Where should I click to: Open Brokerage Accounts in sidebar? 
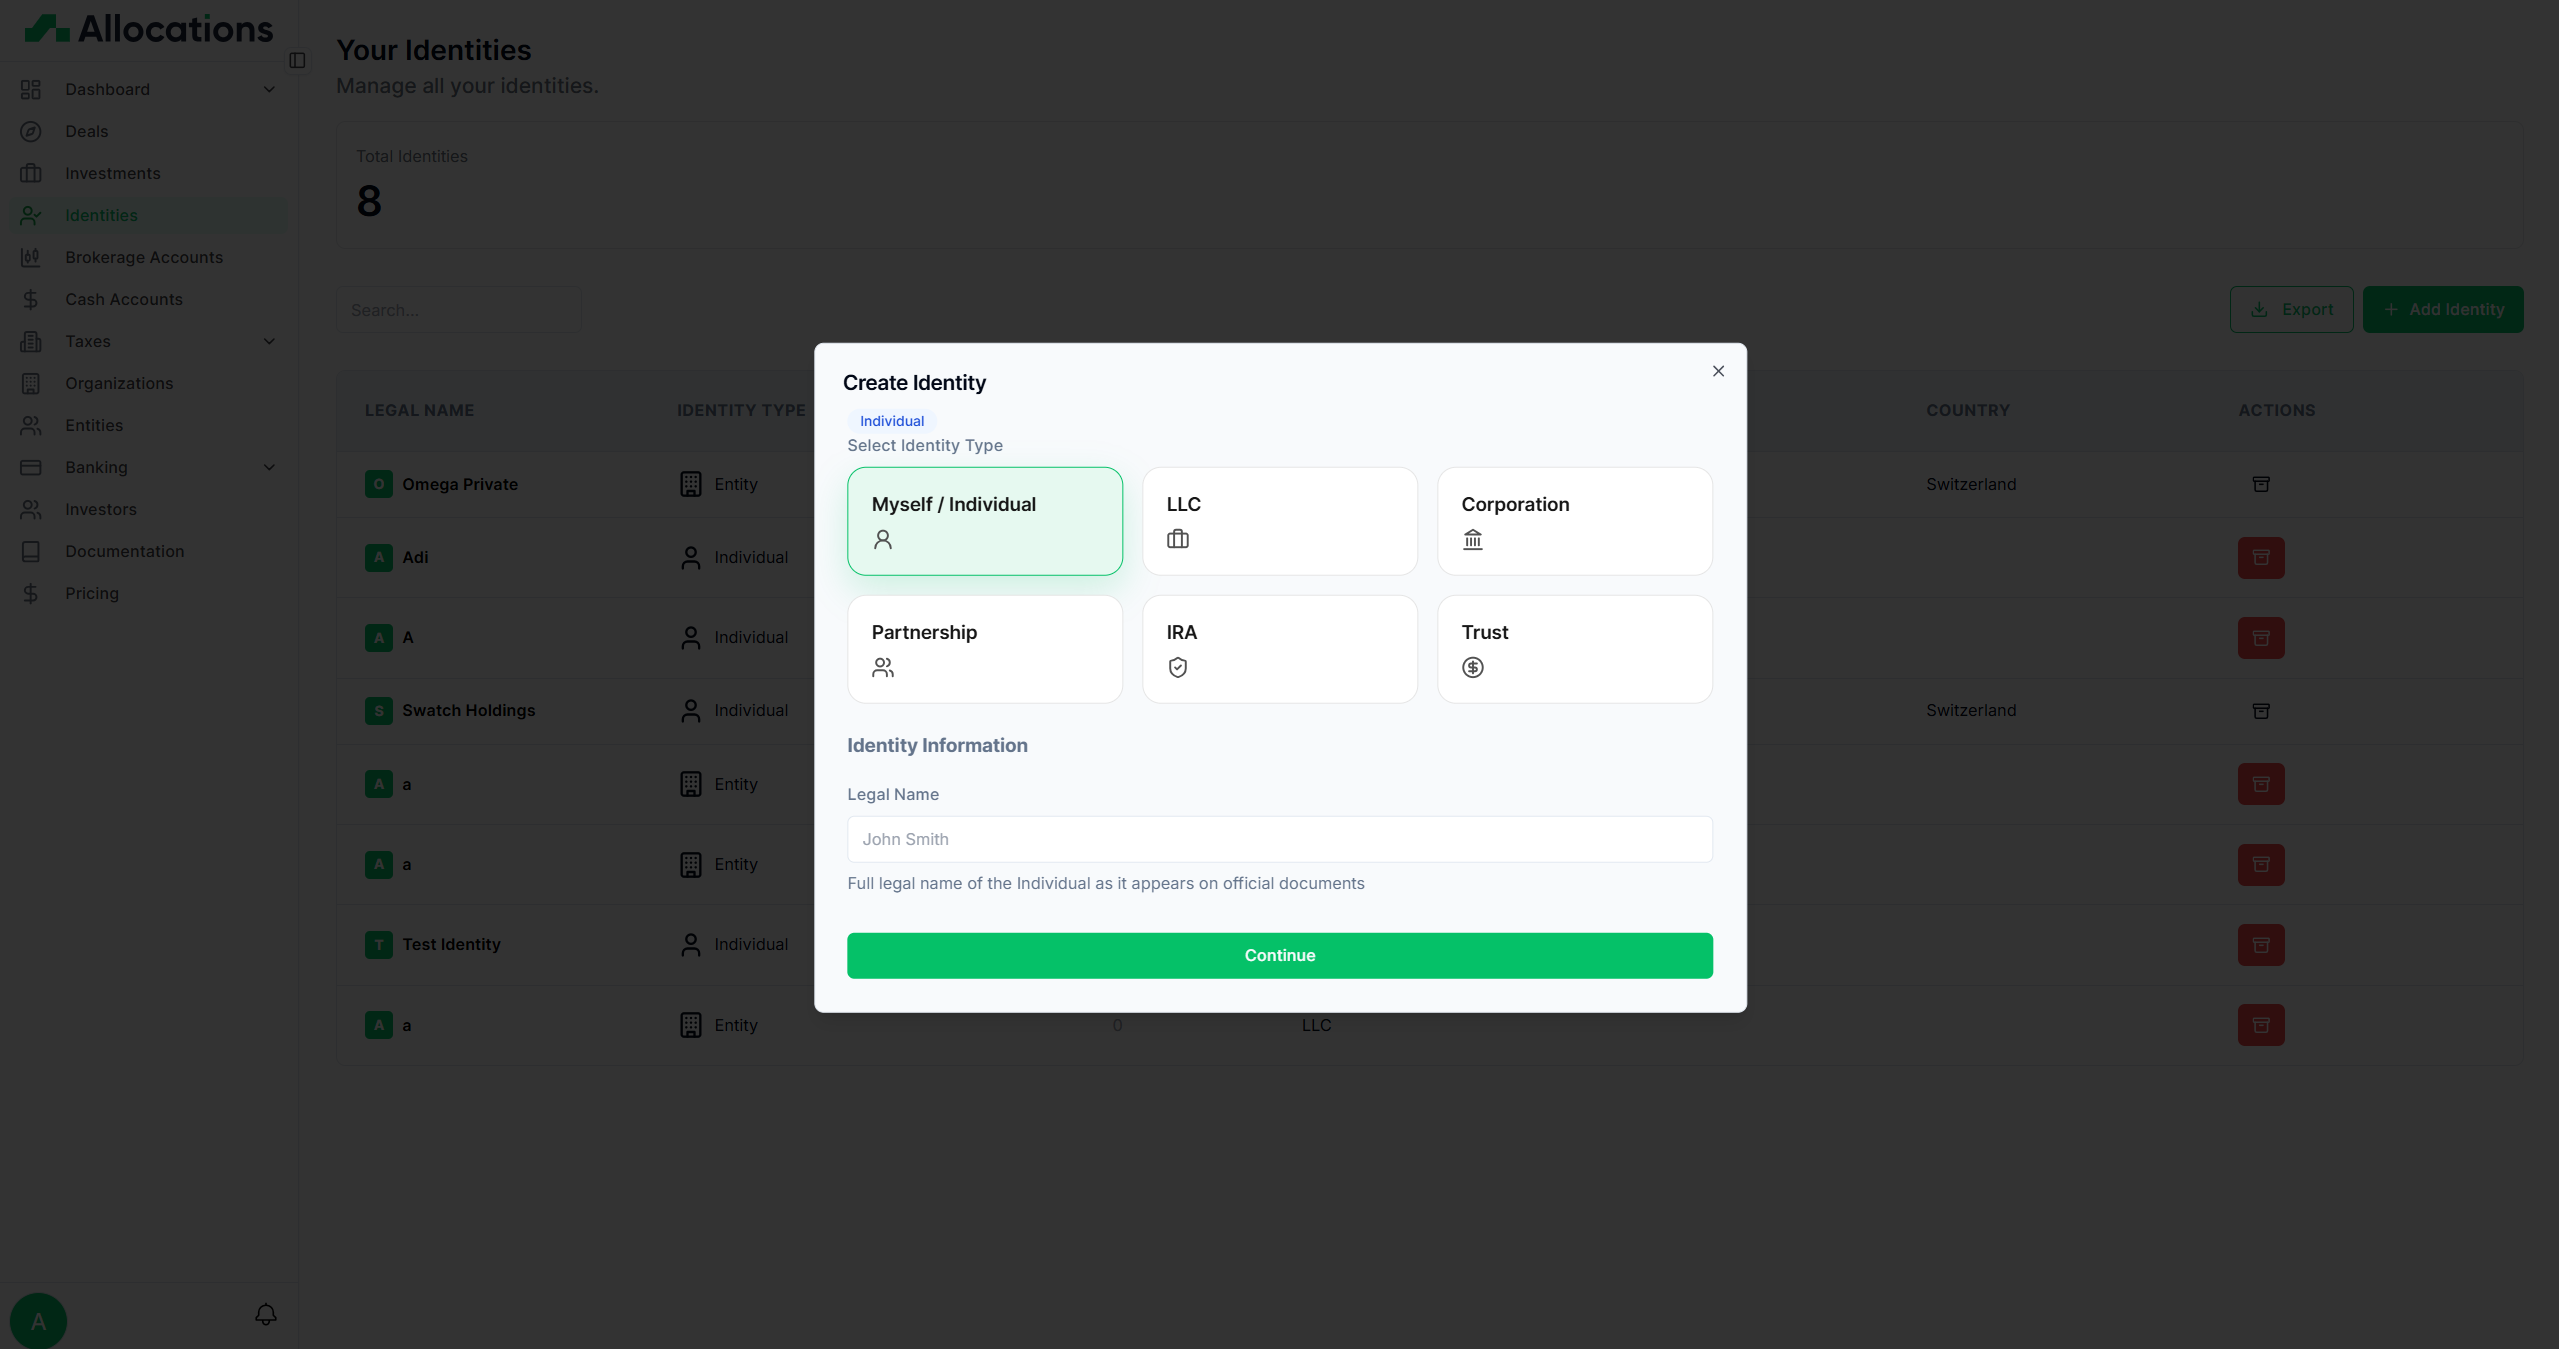144,257
